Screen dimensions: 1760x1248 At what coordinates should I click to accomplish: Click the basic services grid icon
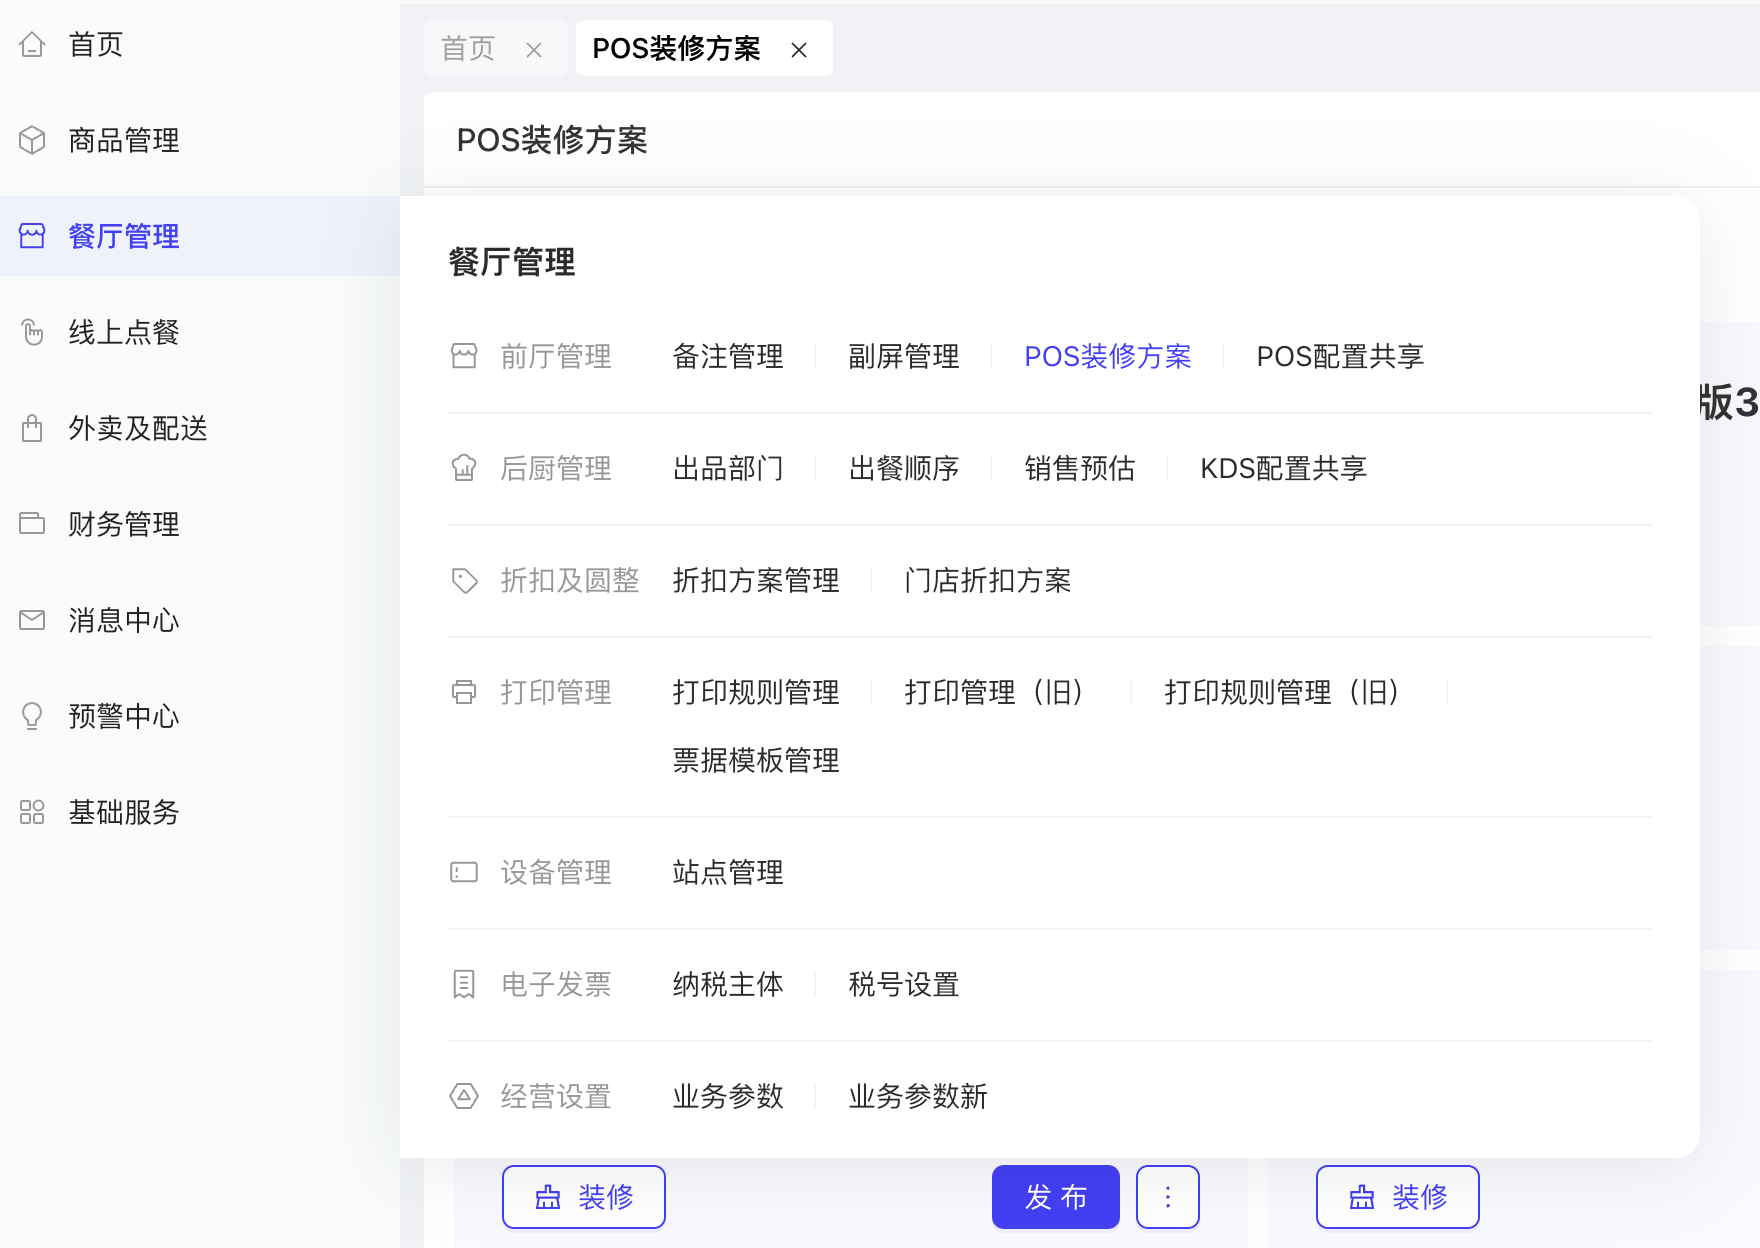(x=32, y=812)
